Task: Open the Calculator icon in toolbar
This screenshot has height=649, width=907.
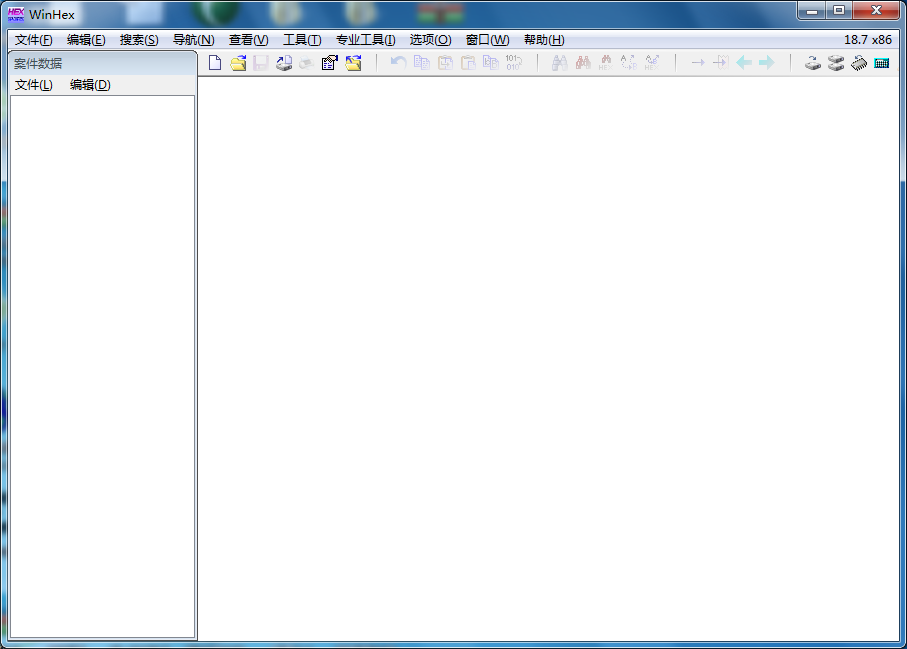Action: pyautogui.click(x=882, y=63)
